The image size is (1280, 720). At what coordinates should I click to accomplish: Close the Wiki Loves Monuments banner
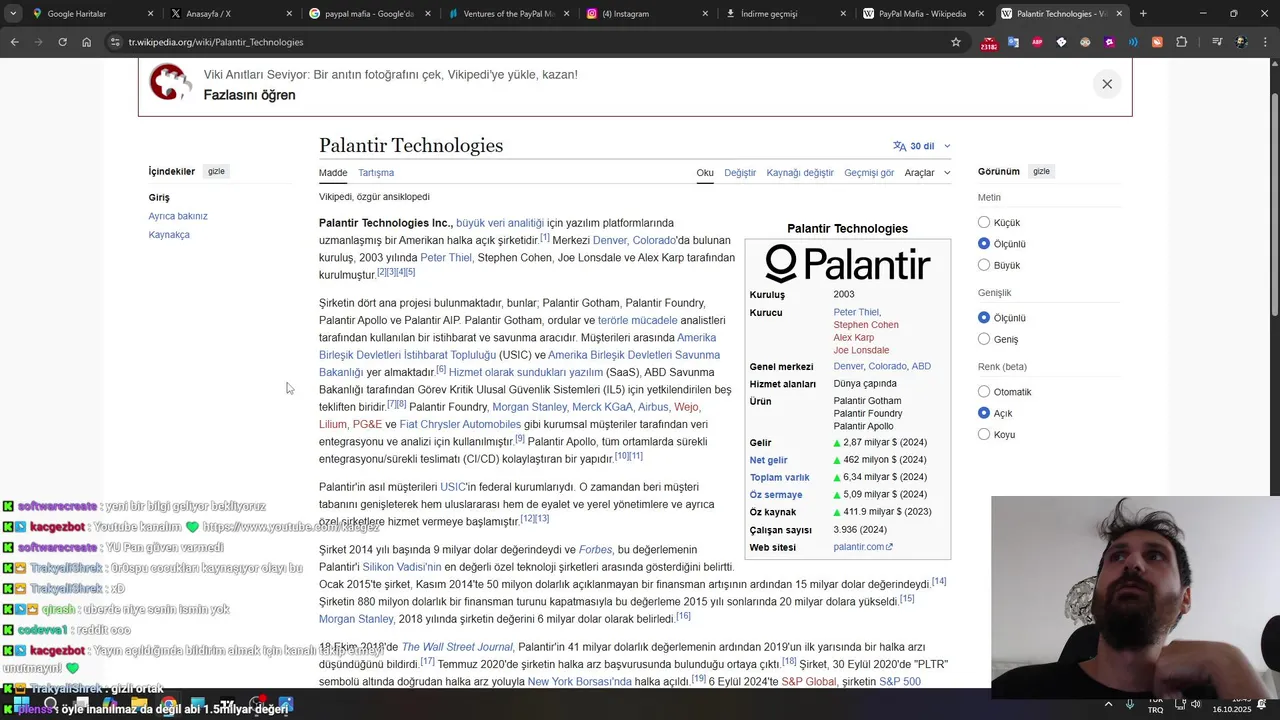(1107, 84)
